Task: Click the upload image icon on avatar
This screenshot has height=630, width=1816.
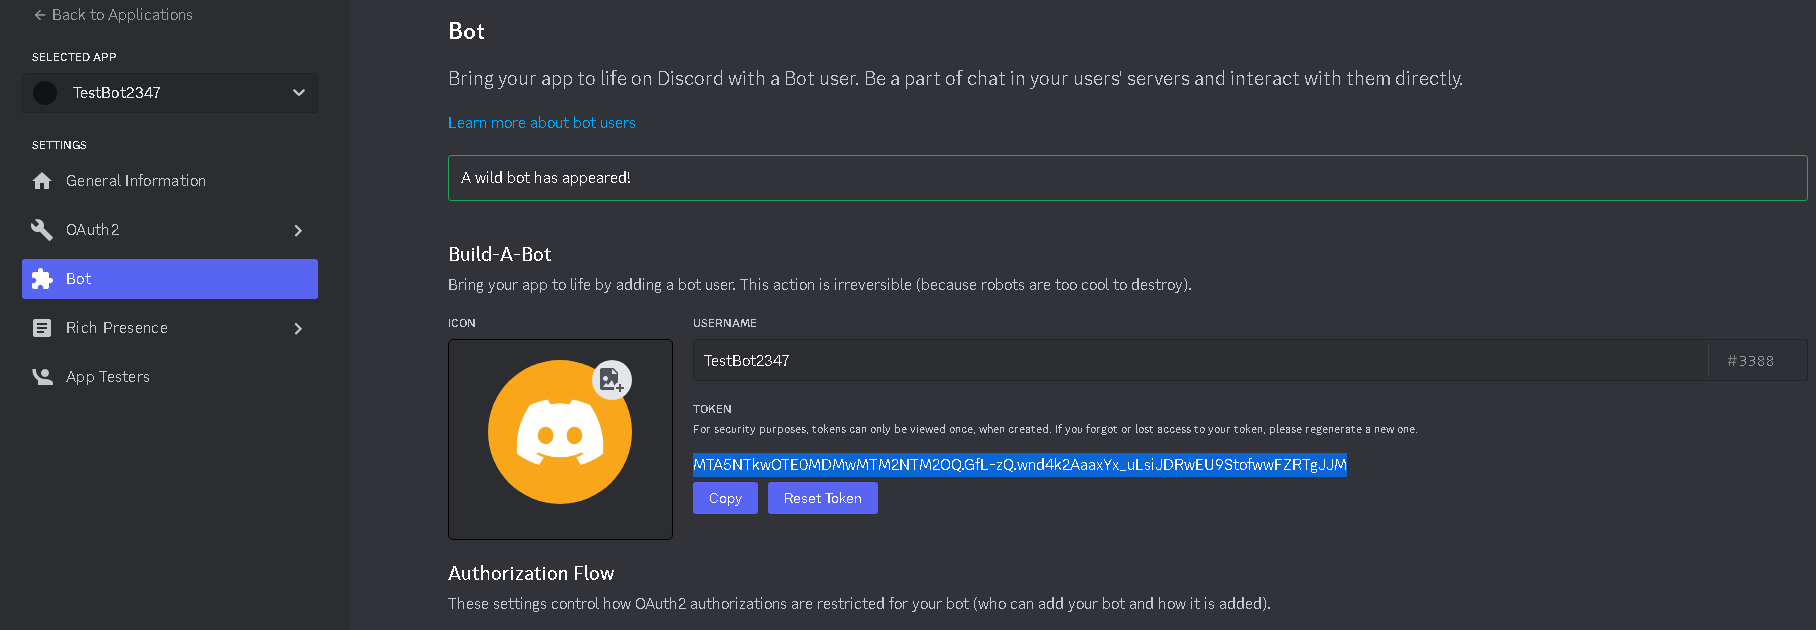Action: (612, 380)
